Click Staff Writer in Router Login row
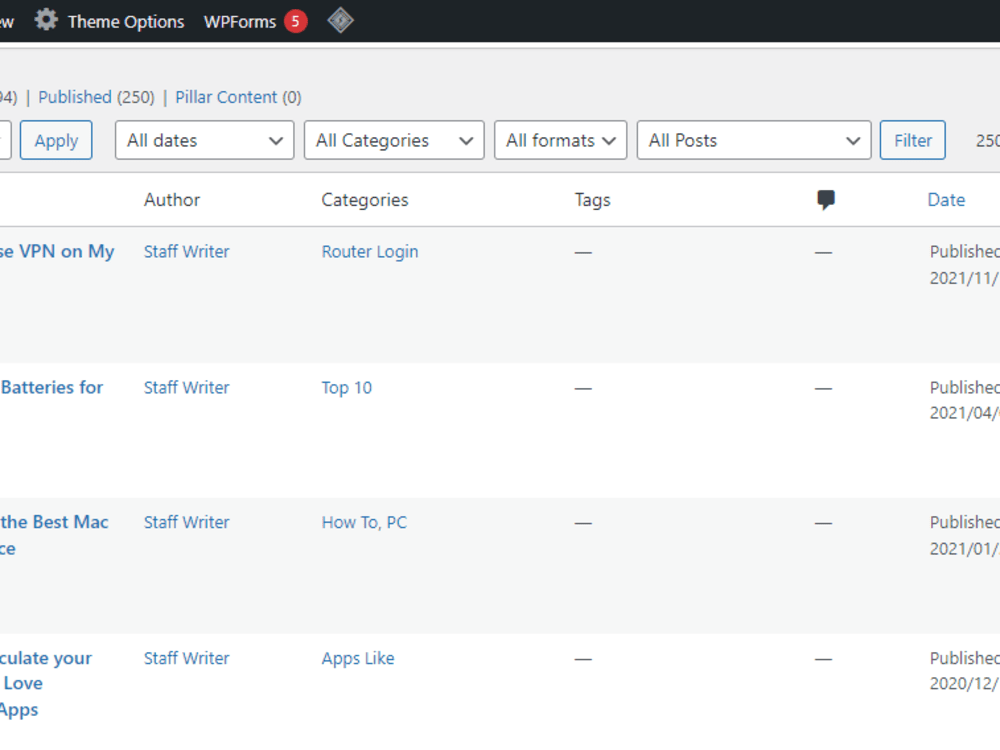 click(x=186, y=251)
